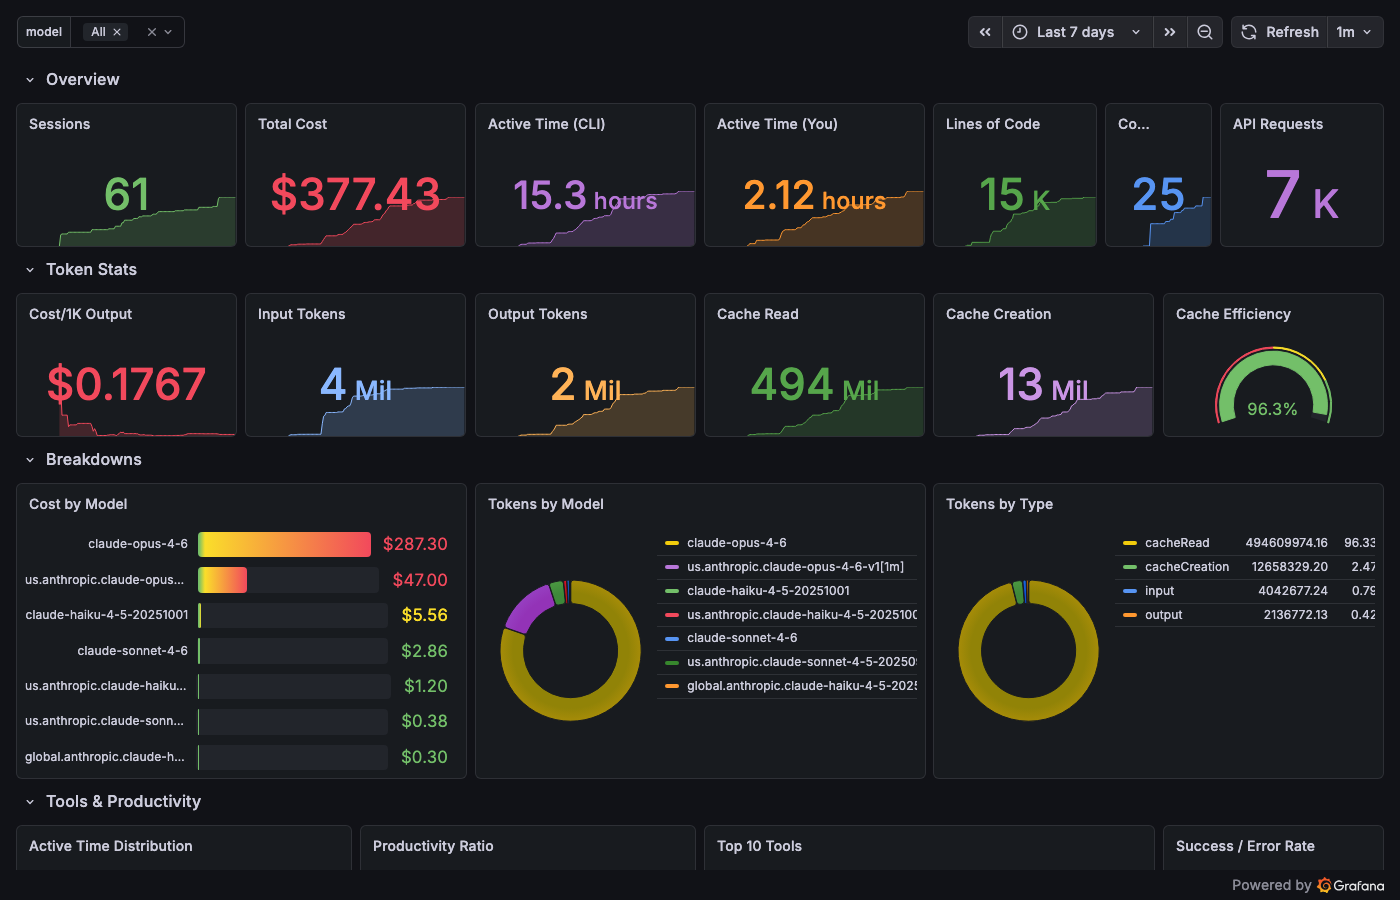Click the refresh sync arrows icon

coord(1248,31)
